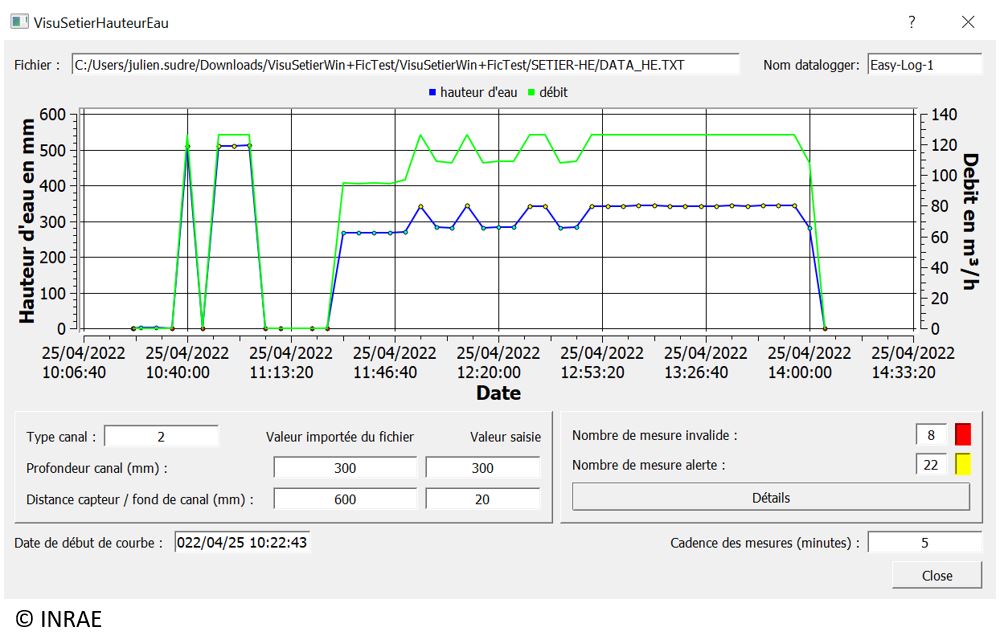Click imported Distance capteur value 600
This screenshot has height=636, width=1004.
[345, 499]
